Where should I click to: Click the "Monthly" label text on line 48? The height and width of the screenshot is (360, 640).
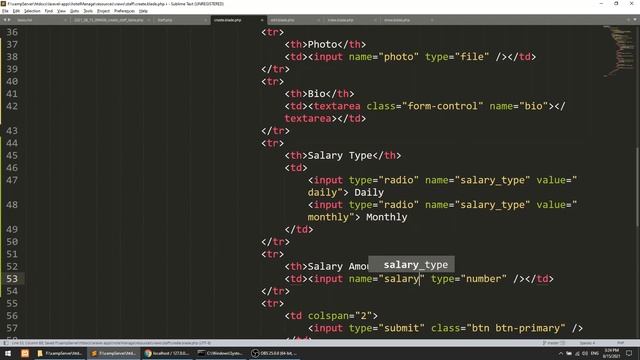387,217
